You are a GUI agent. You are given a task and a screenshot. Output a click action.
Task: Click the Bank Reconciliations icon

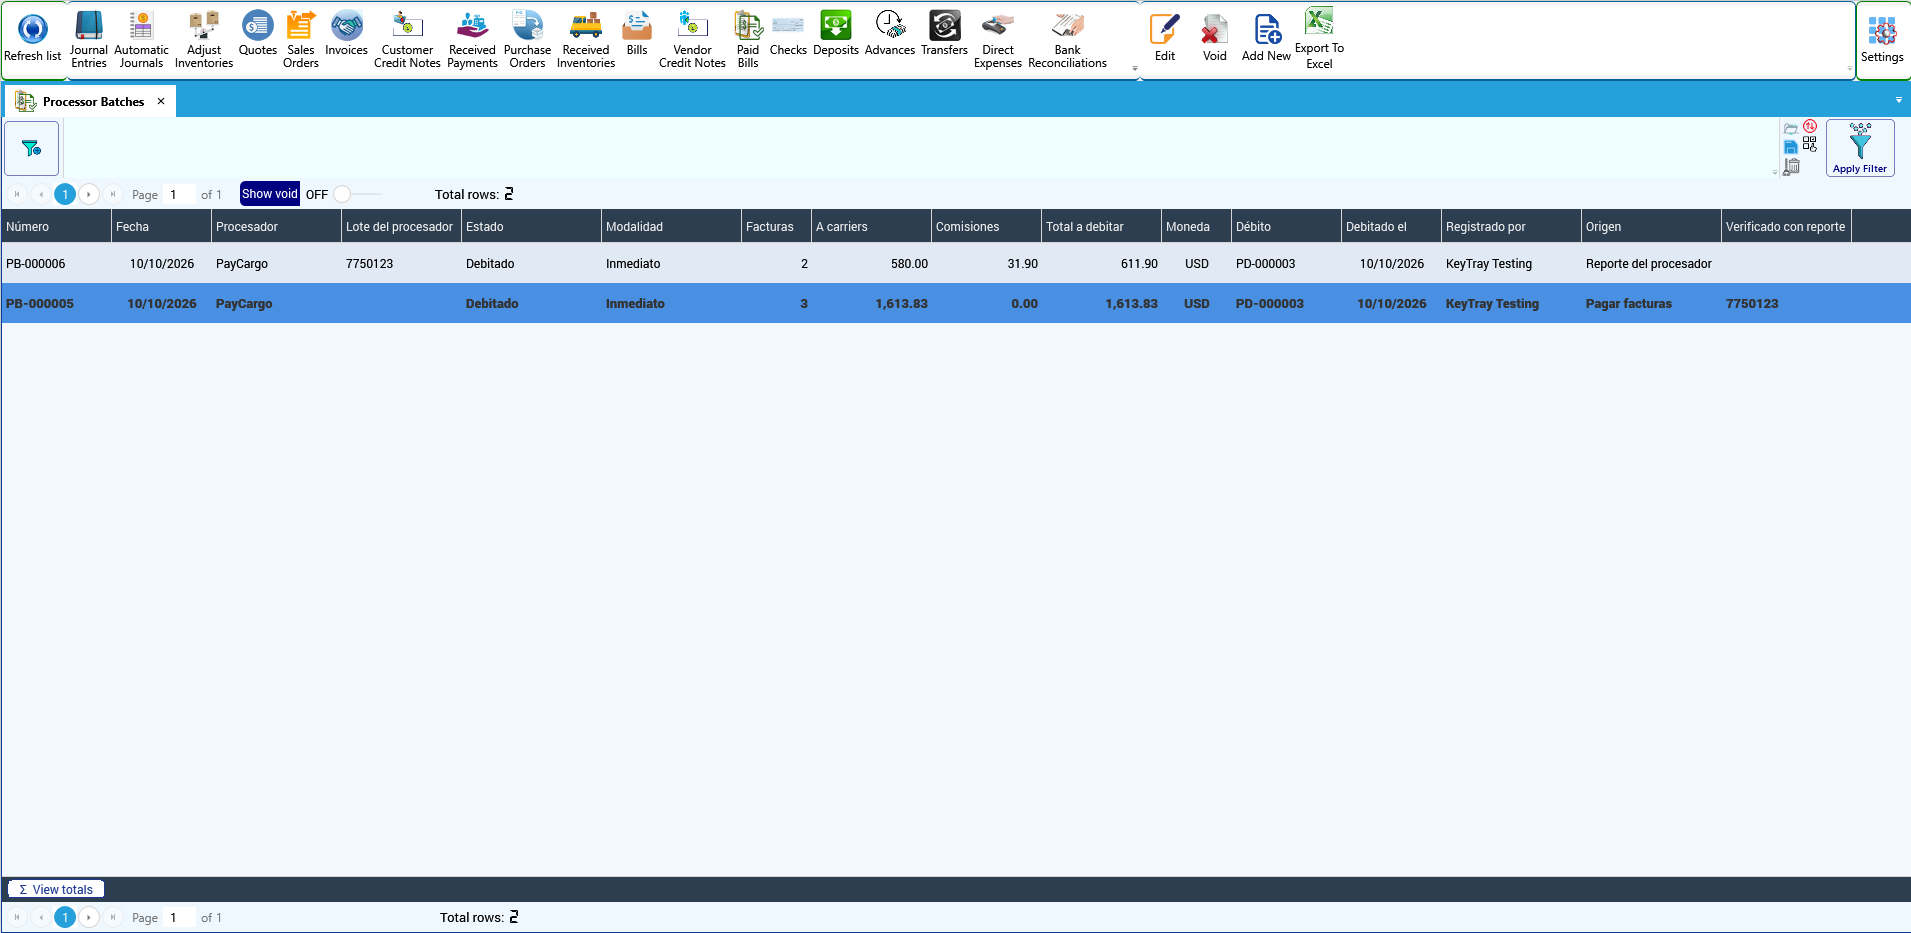[x=1067, y=40]
